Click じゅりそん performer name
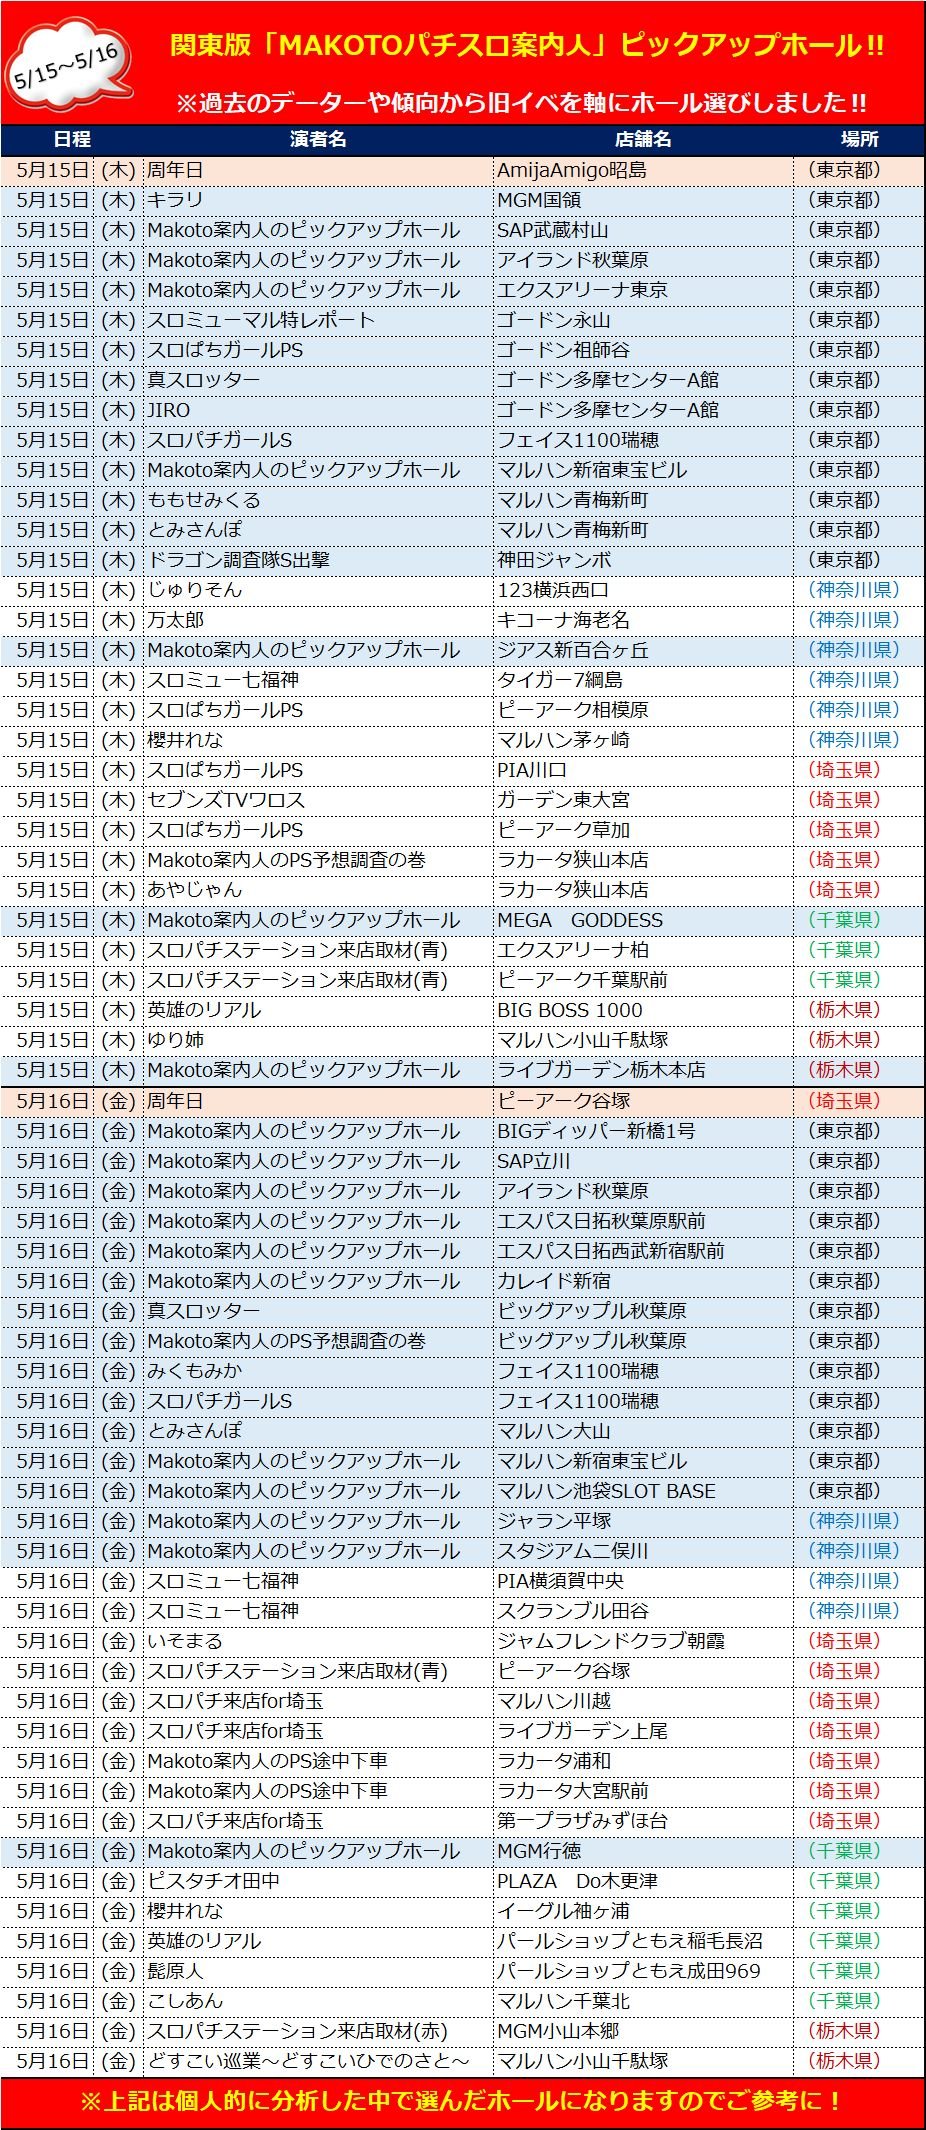Screen dimensions: 926x2130 [x=195, y=590]
